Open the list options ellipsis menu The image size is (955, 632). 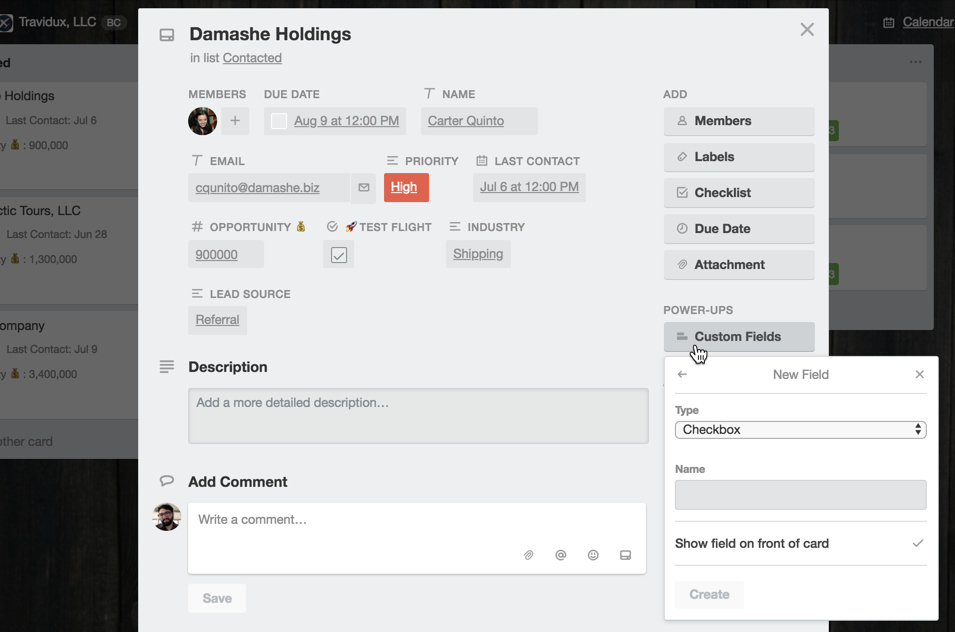tap(915, 62)
